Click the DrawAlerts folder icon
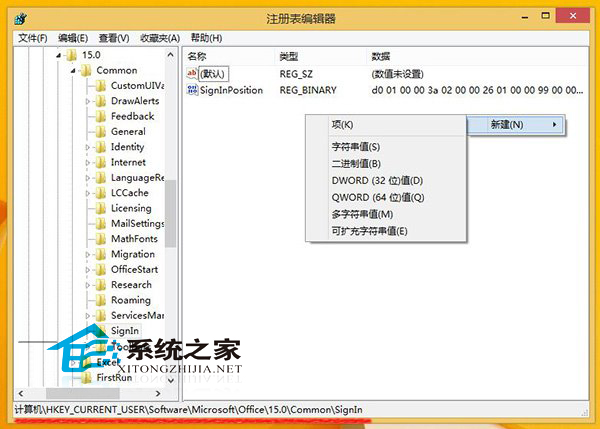The height and width of the screenshot is (429, 600). [x=100, y=101]
